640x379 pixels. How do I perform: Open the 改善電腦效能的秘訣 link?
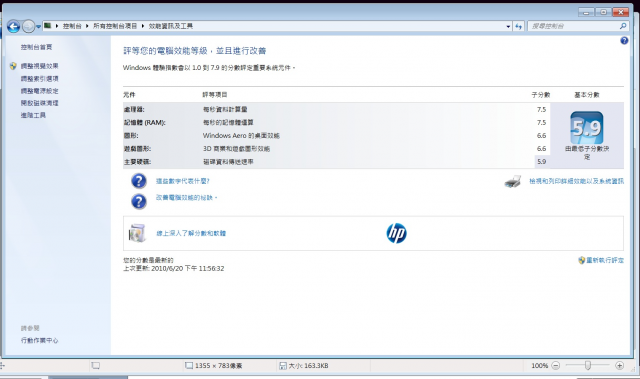point(186,197)
